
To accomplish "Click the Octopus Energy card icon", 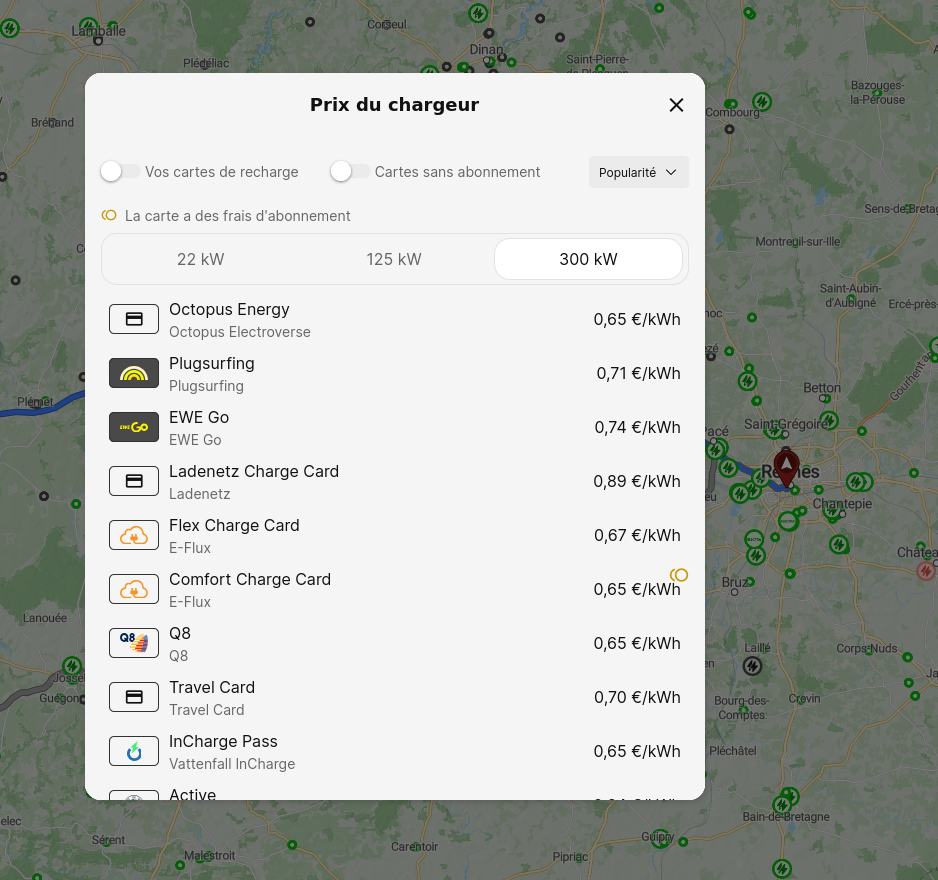I will tap(134, 319).
